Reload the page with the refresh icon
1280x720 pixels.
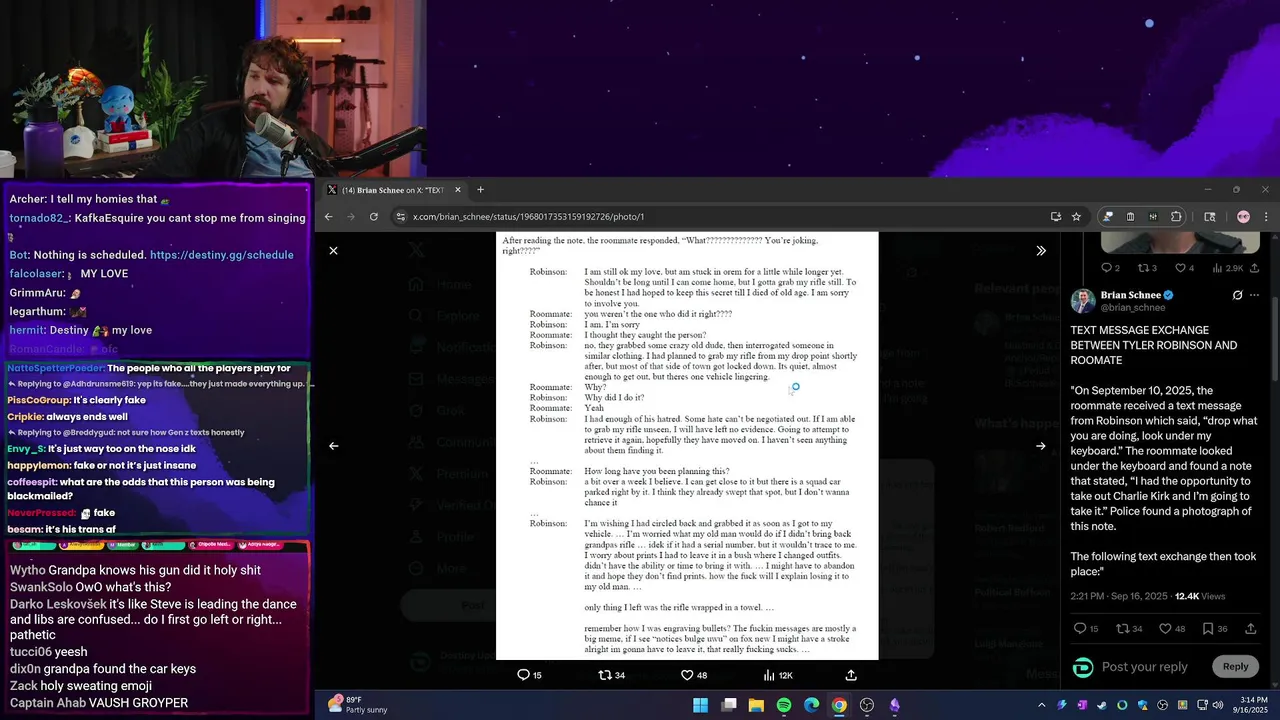click(374, 216)
